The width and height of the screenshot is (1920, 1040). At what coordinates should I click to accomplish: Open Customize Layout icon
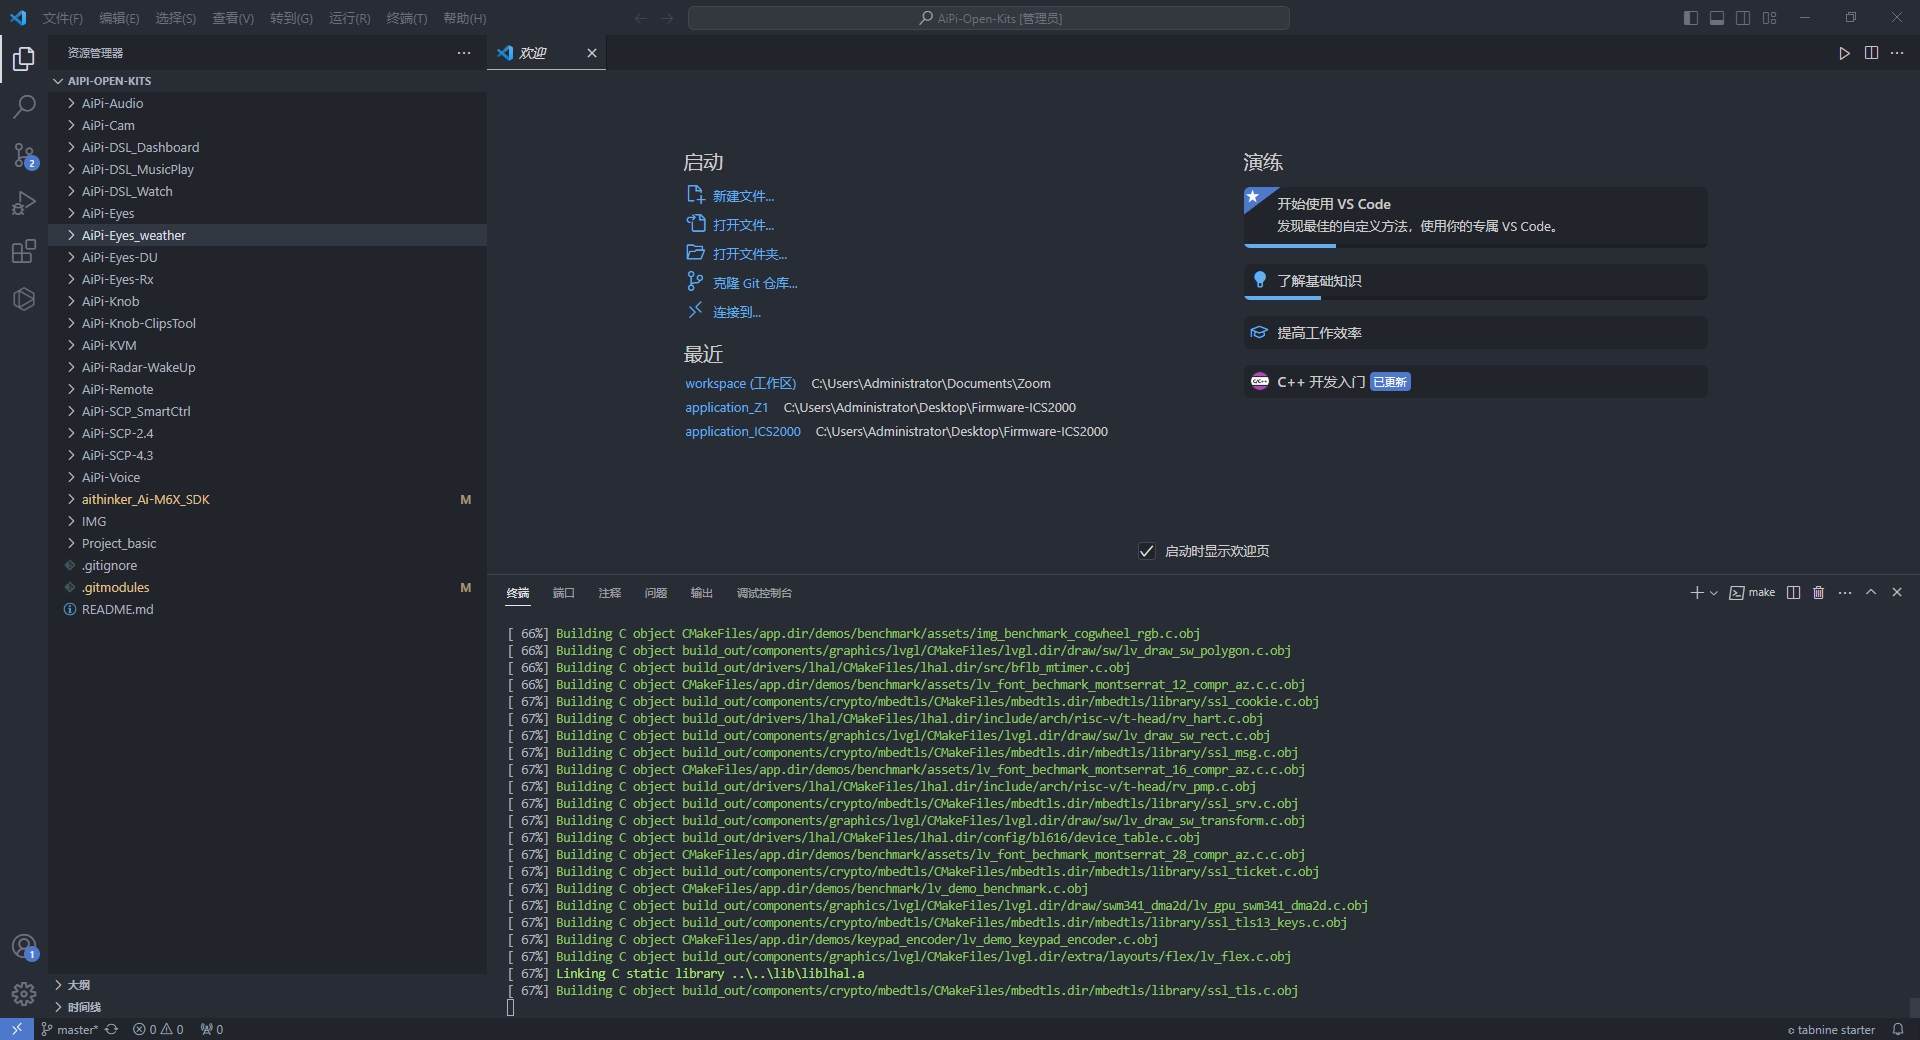(x=1770, y=18)
